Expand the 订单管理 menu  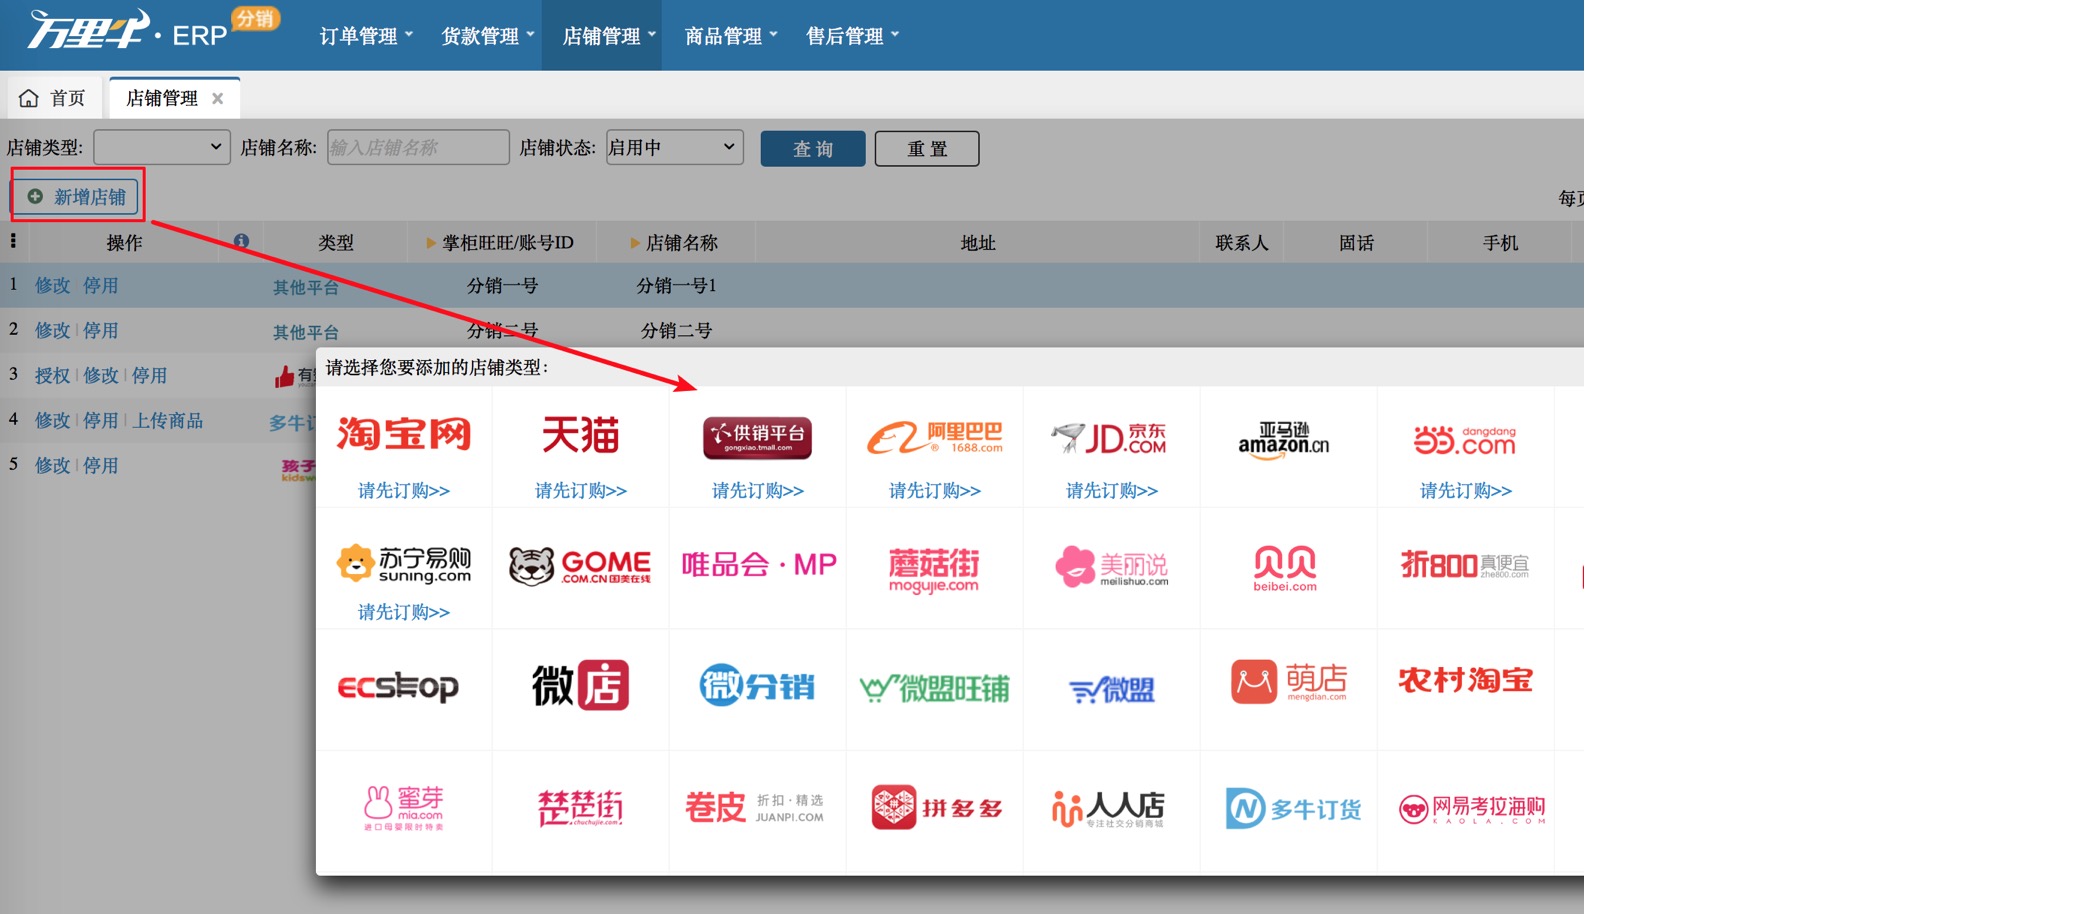tap(366, 36)
